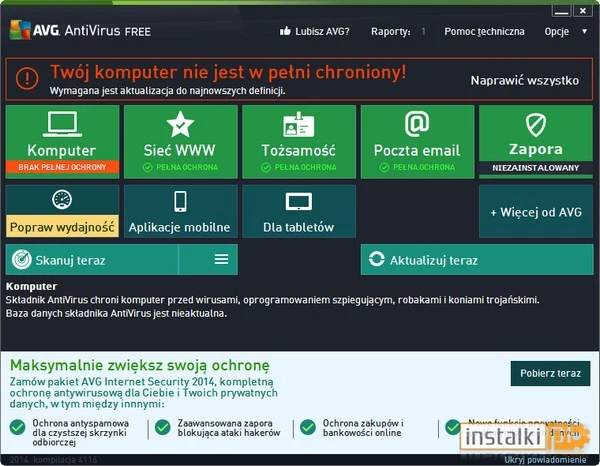Click Maksymalnie zwiększ swoją ochronę heading
The height and width of the screenshot is (466, 600).
pyautogui.click(x=140, y=365)
